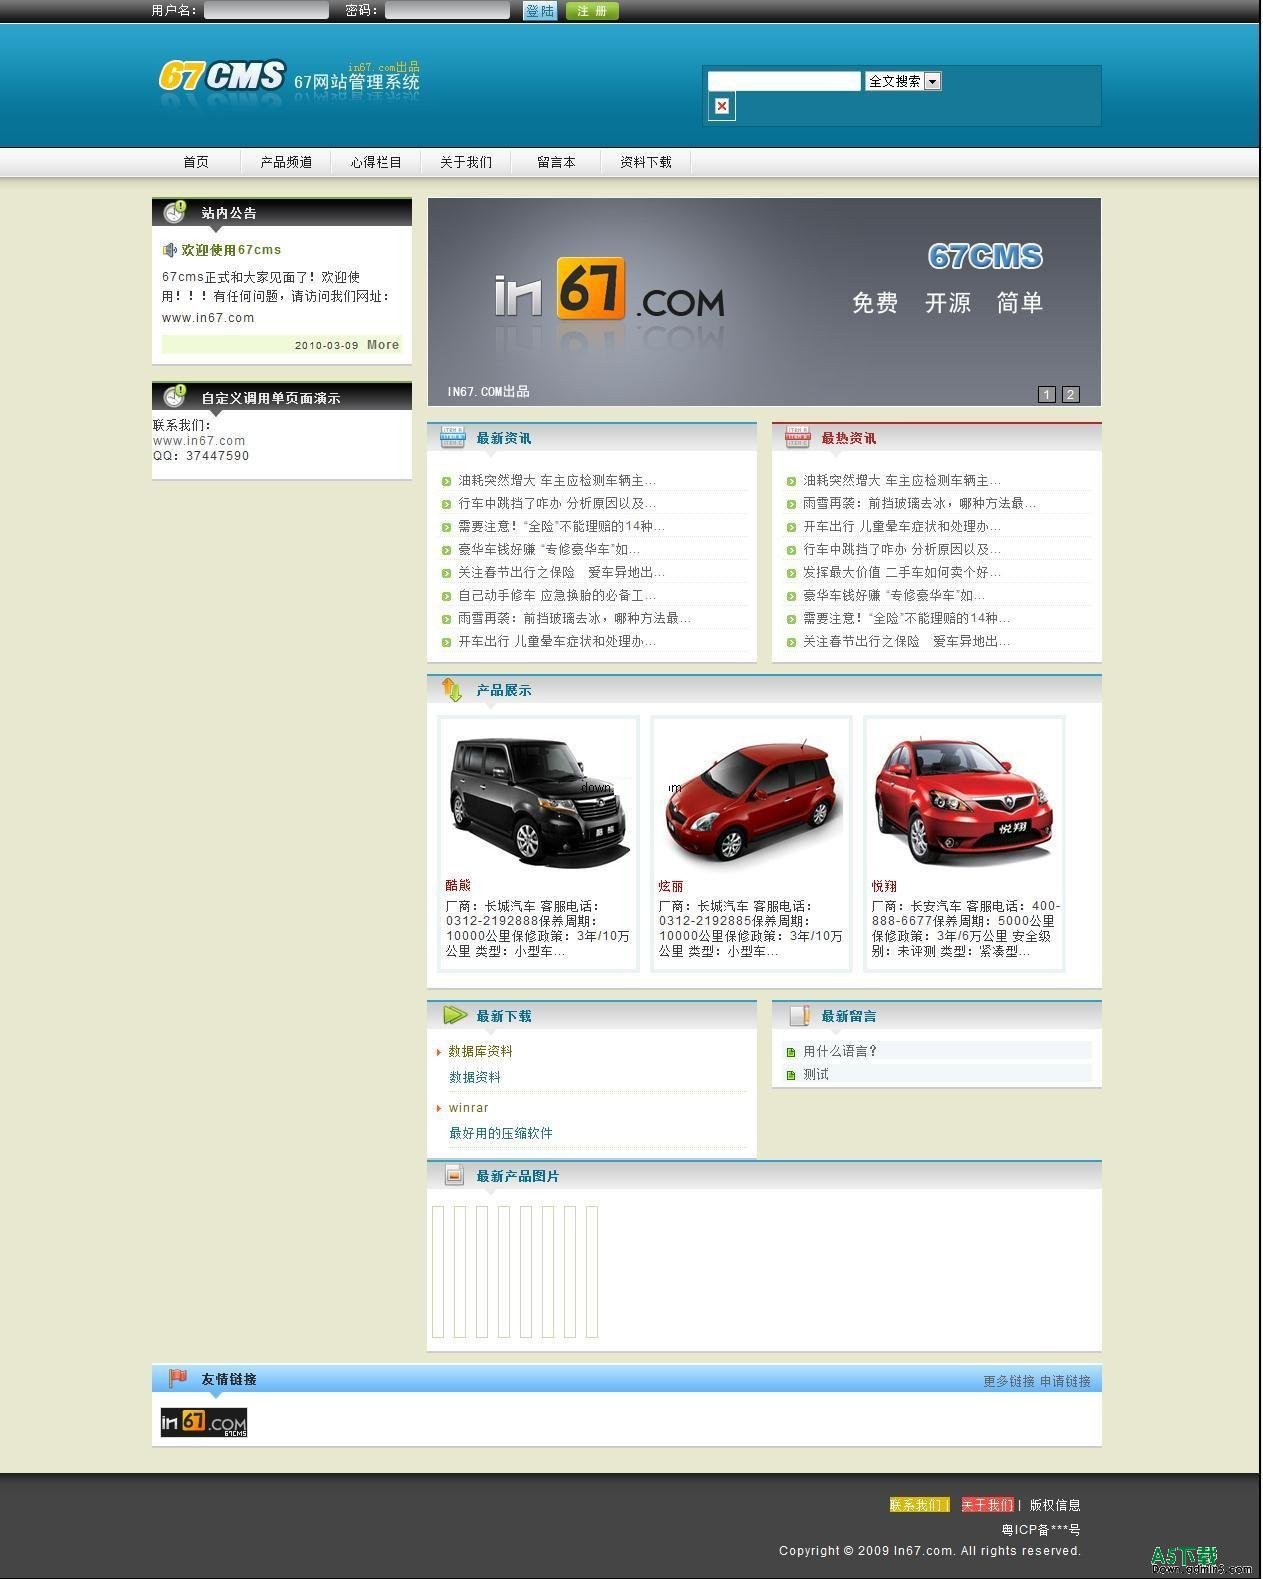The width and height of the screenshot is (1263, 1579).
Task: Open 用什么语言？ message
Action: [840, 1051]
